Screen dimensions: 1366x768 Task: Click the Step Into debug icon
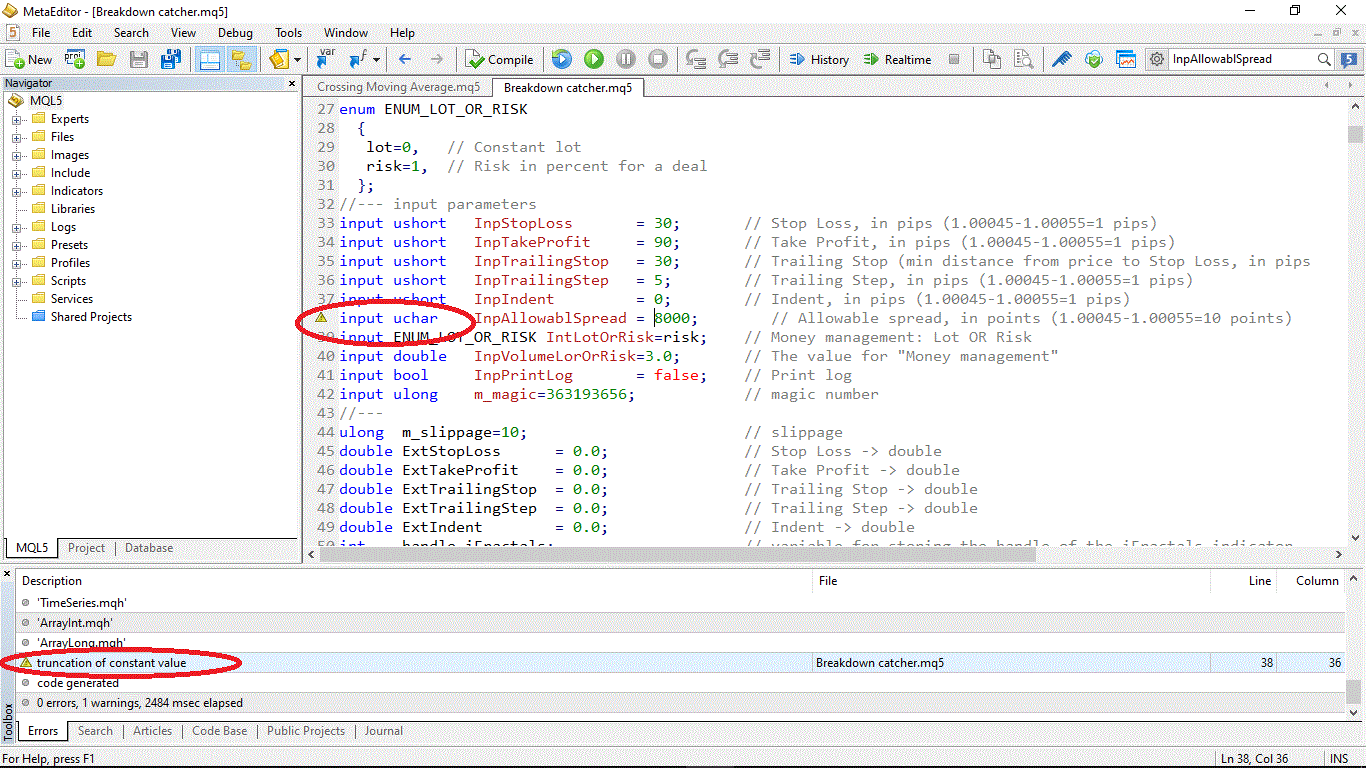[x=697, y=60]
